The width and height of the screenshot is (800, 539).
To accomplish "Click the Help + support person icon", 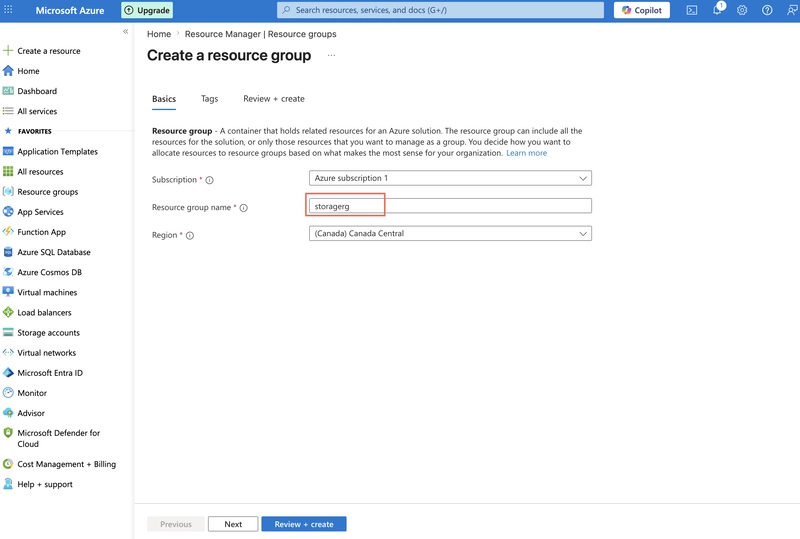I will 8,483.
